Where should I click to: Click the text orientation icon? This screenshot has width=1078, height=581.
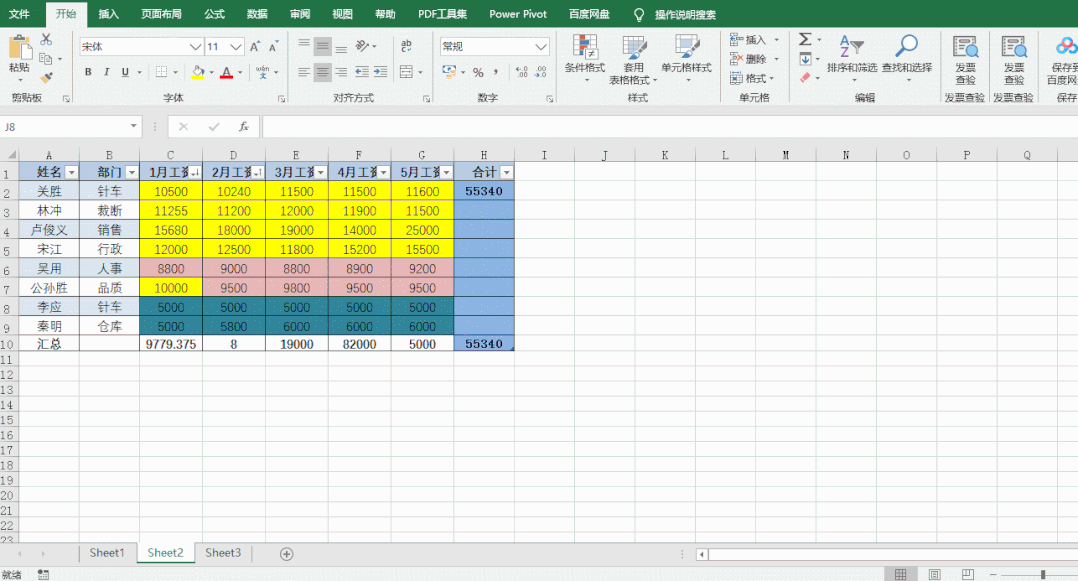362,46
